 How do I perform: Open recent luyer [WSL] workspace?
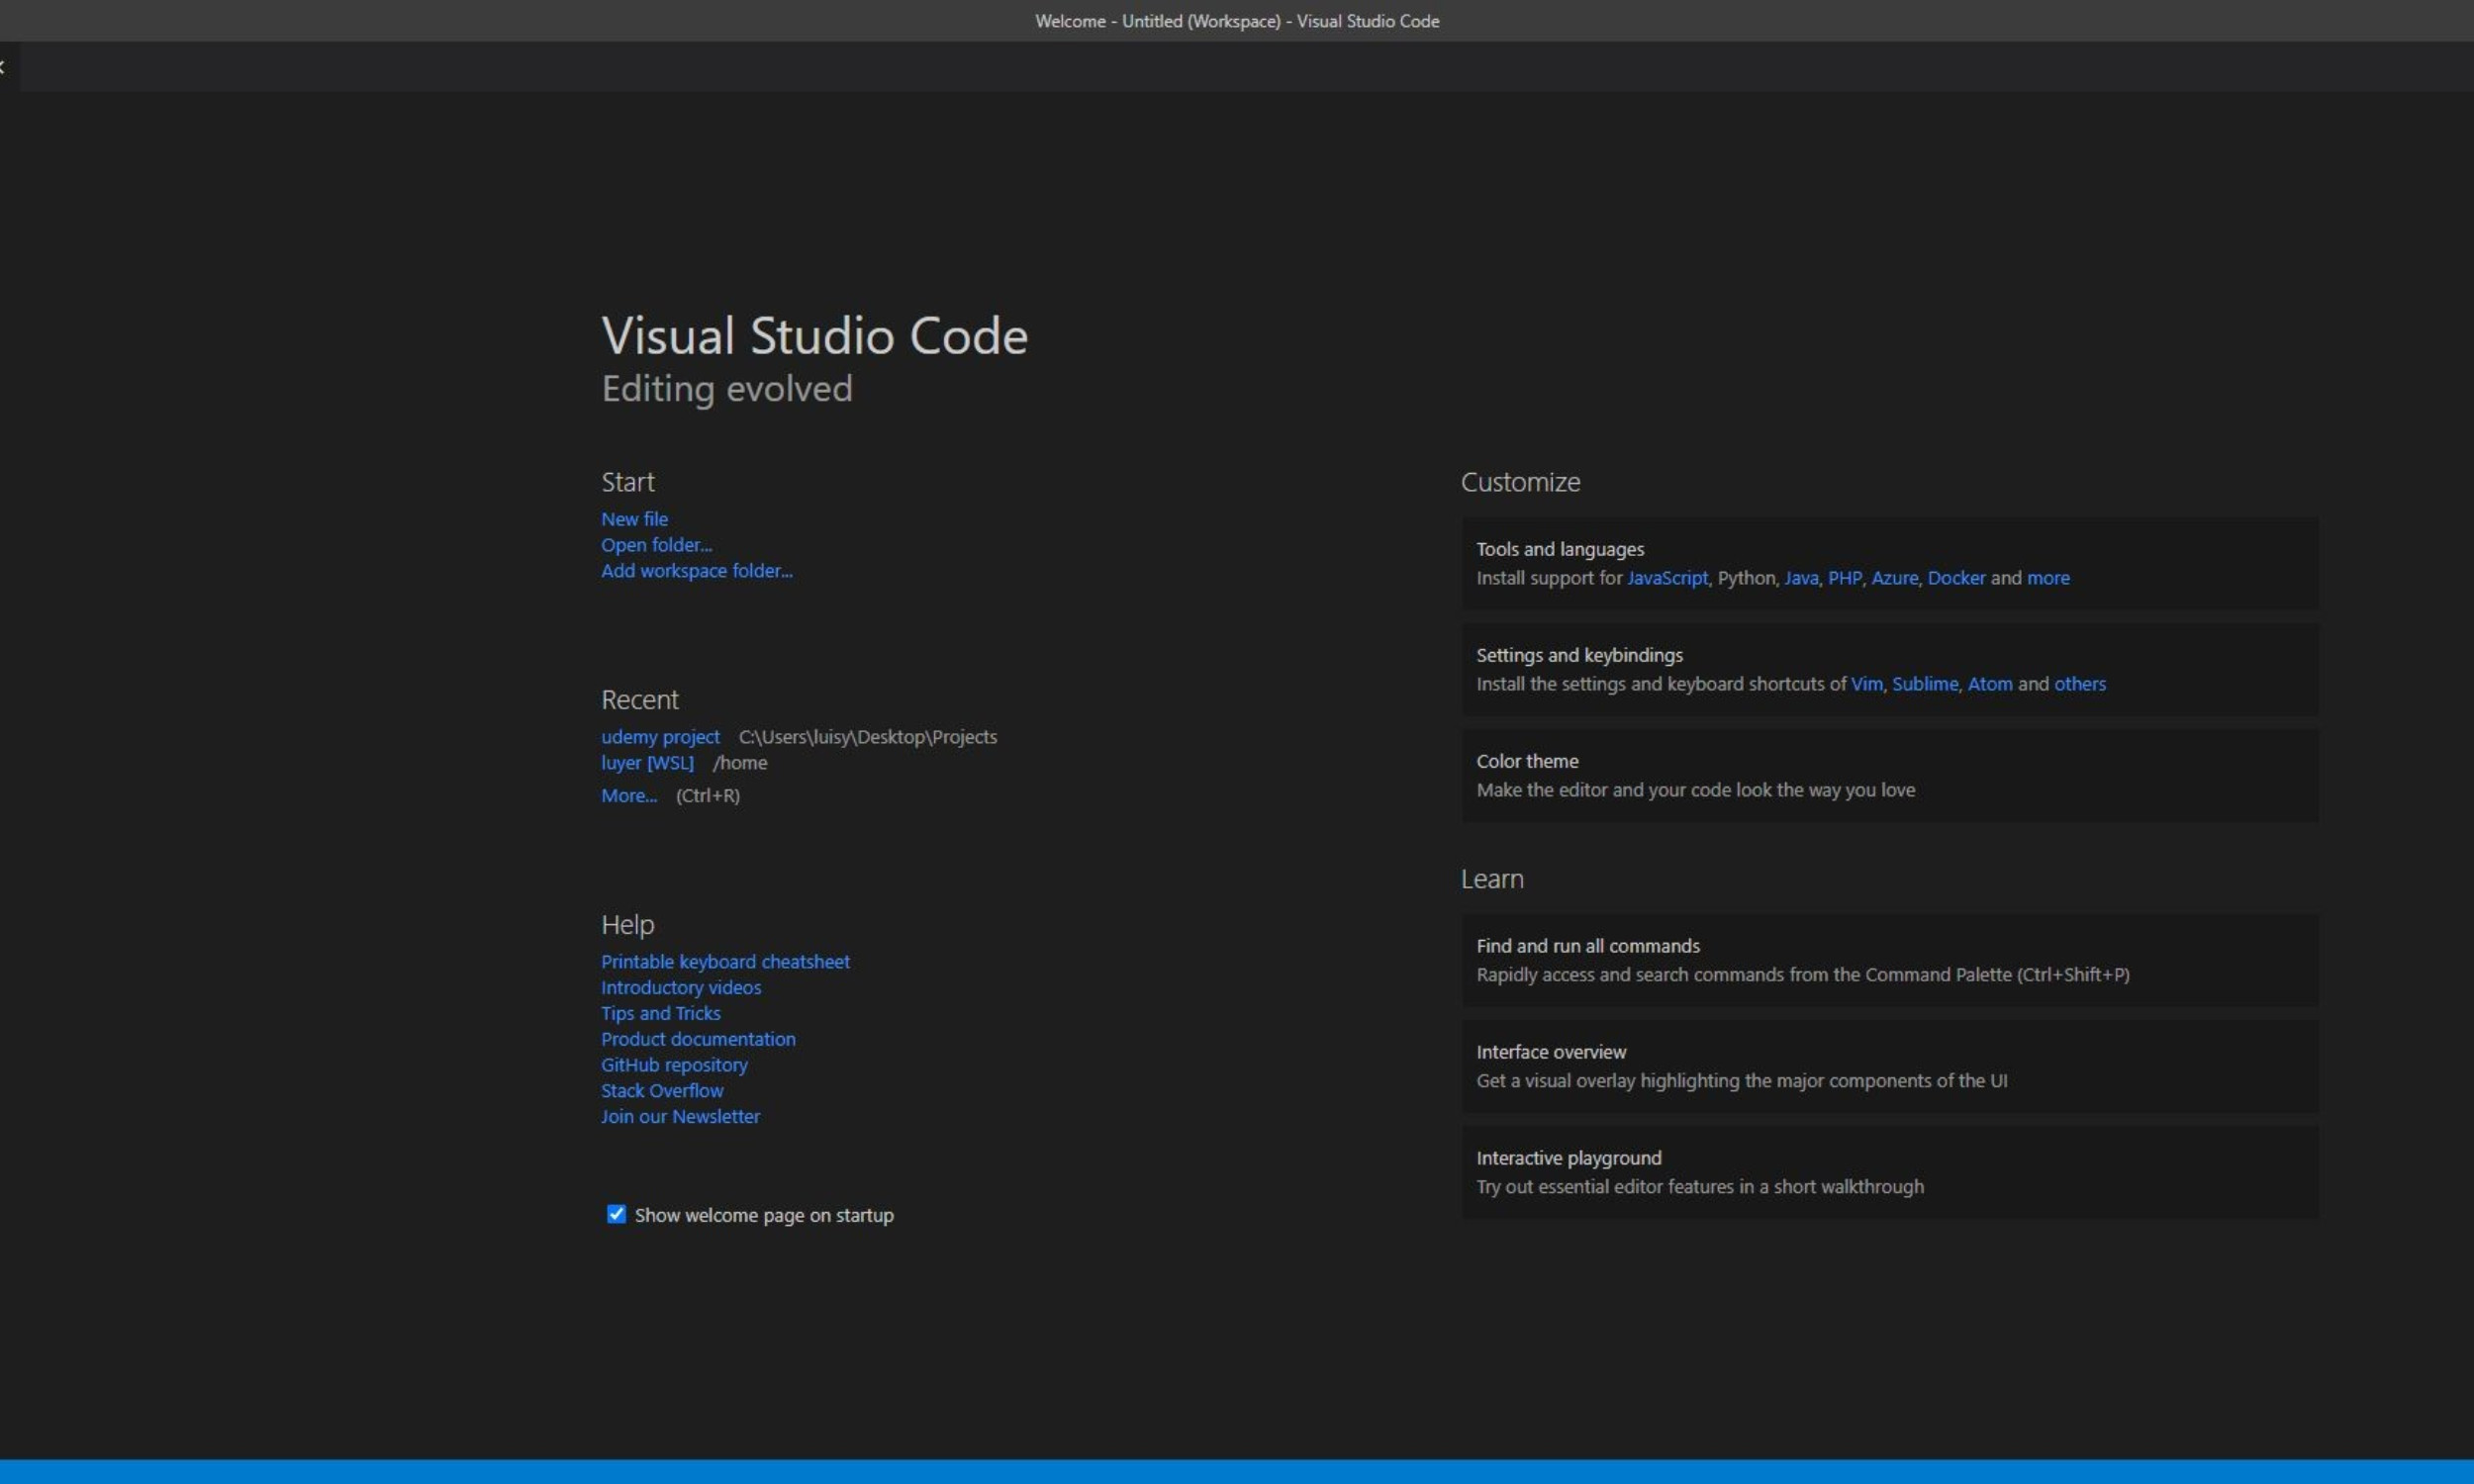pyautogui.click(x=647, y=763)
